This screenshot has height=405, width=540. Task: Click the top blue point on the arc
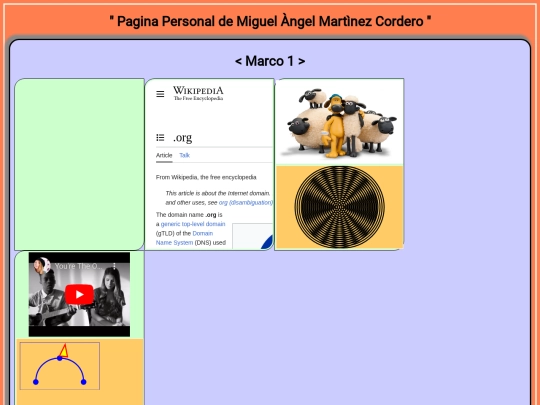pyautogui.click(x=60, y=359)
